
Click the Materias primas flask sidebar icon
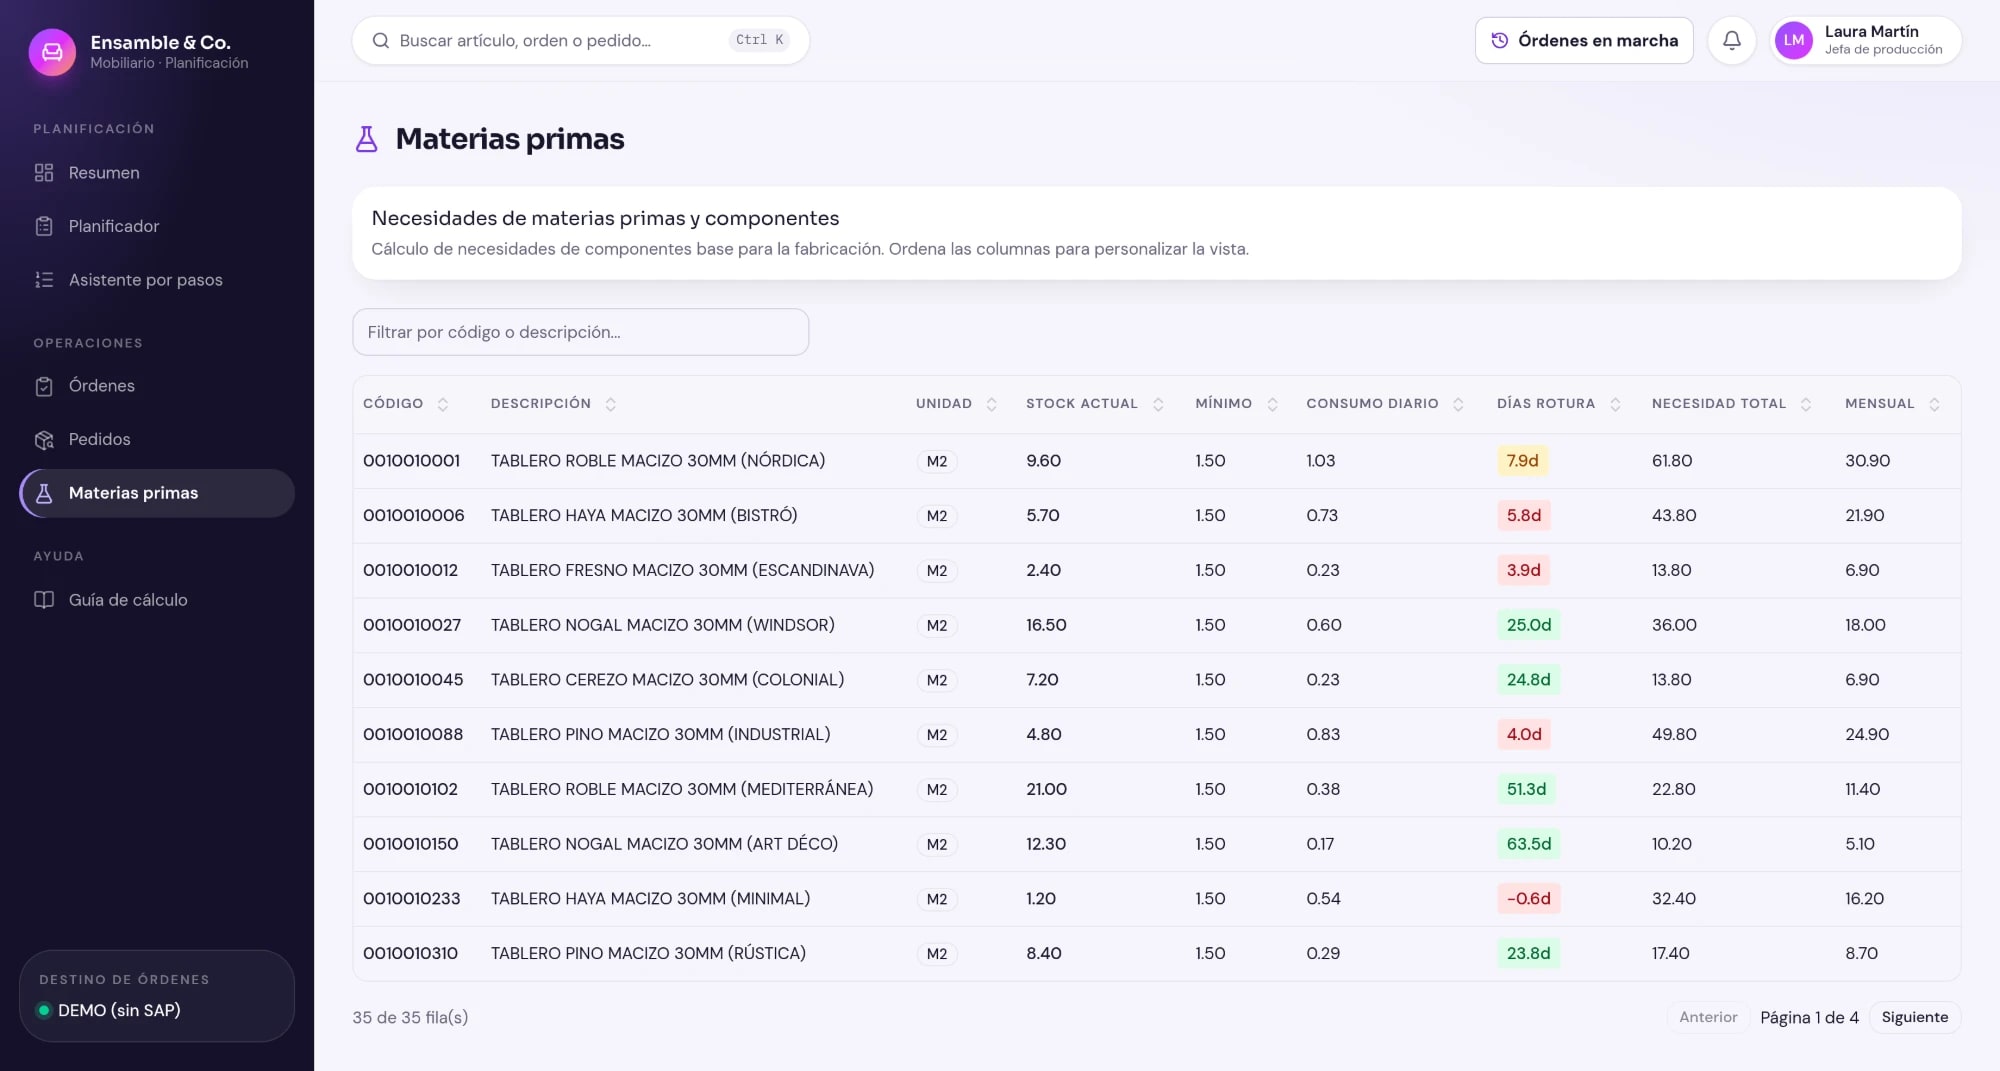click(x=44, y=493)
